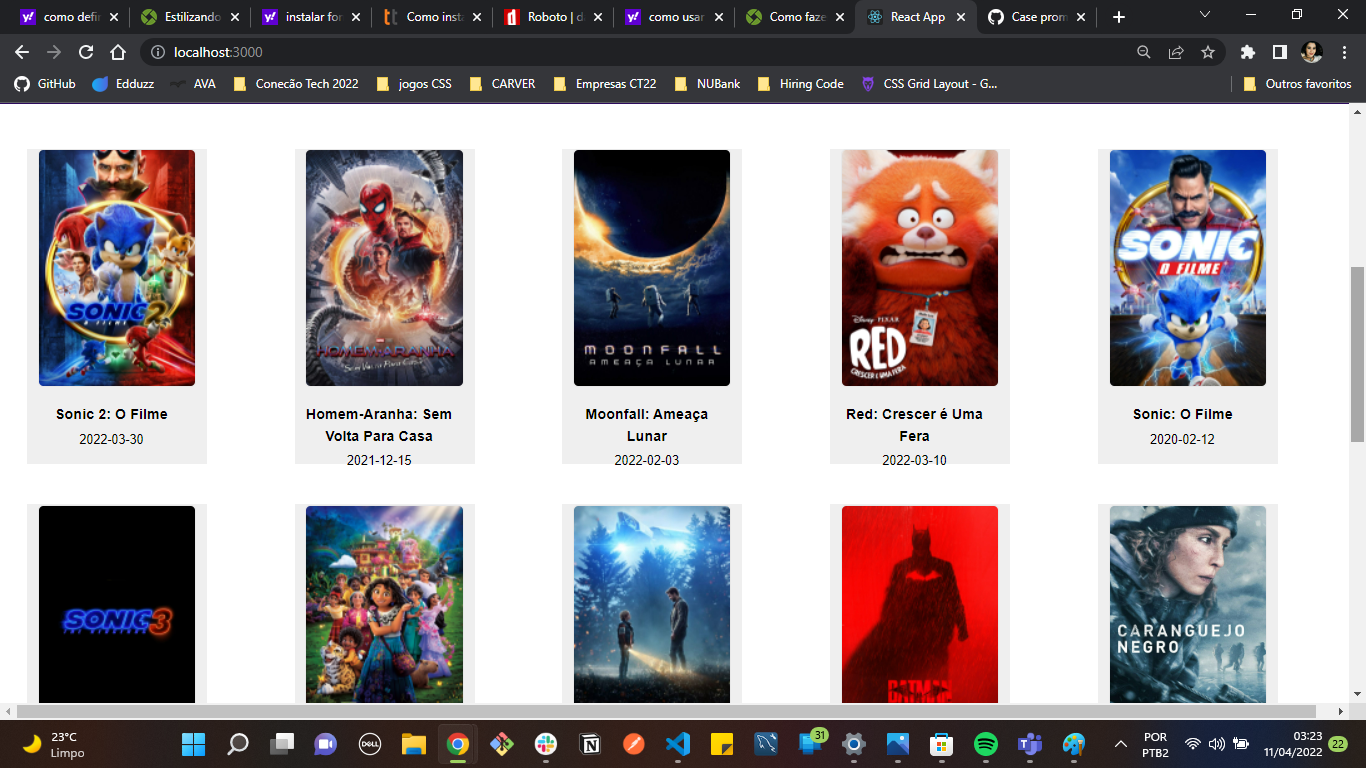Open Windows taskbar search

pyautogui.click(x=238, y=744)
